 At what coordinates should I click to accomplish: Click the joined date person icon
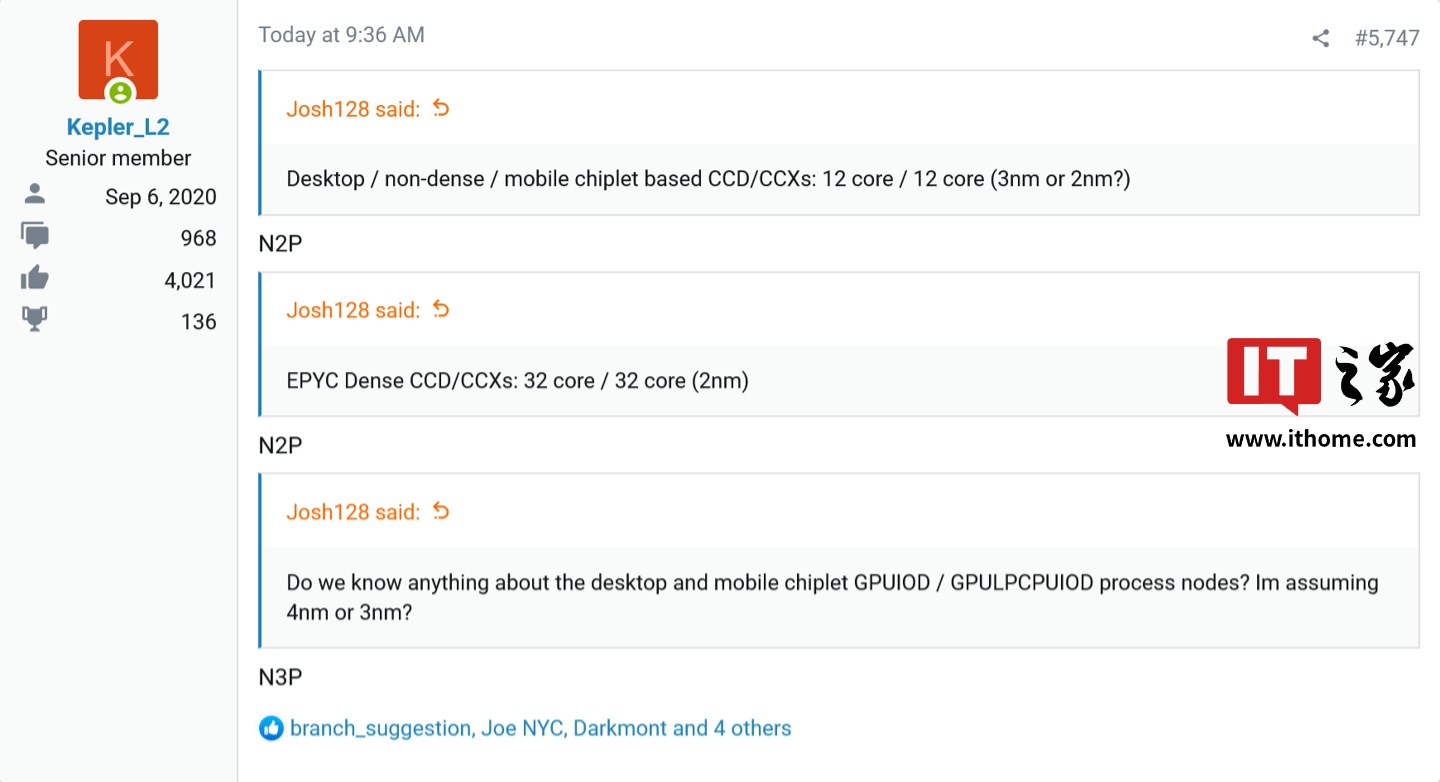pyautogui.click(x=34, y=196)
